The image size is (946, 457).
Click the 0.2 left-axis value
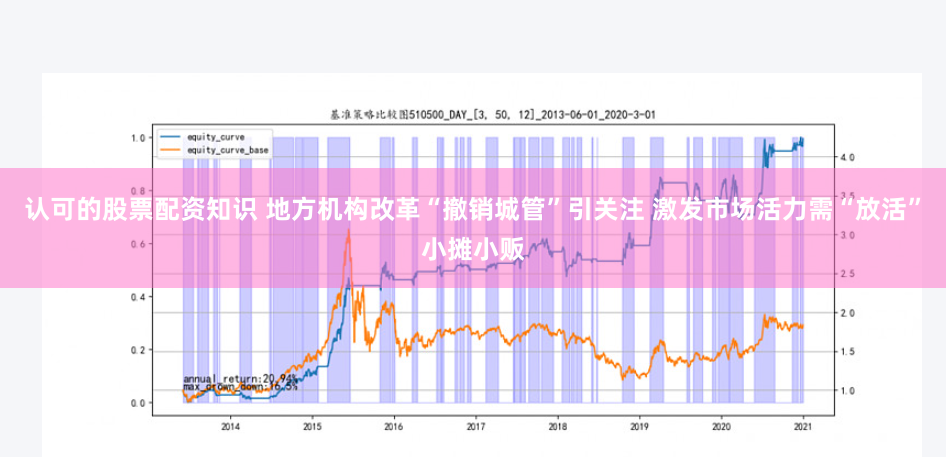(x=139, y=350)
